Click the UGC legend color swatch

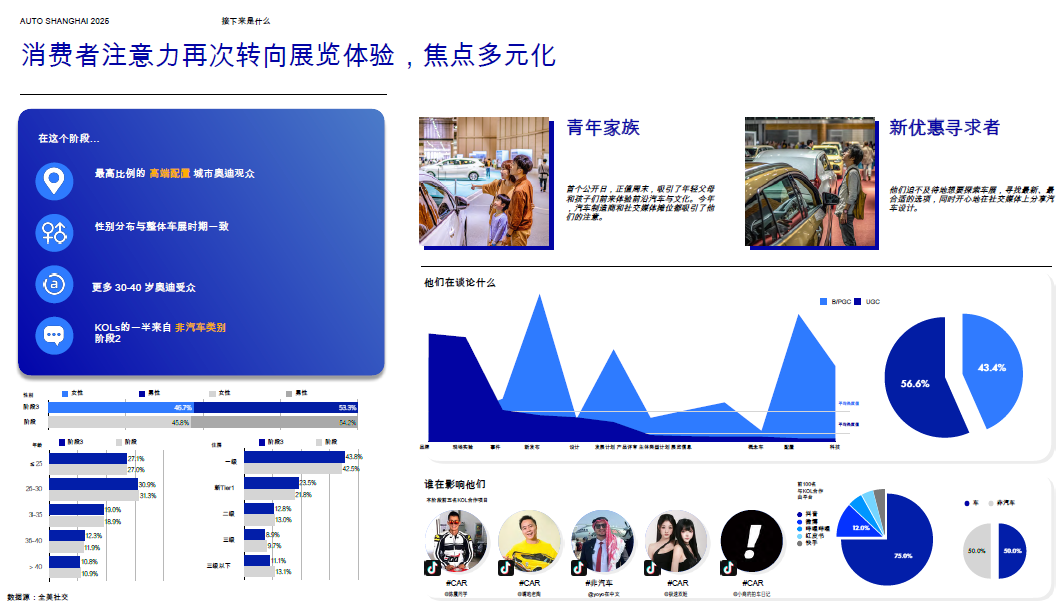(858, 302)
